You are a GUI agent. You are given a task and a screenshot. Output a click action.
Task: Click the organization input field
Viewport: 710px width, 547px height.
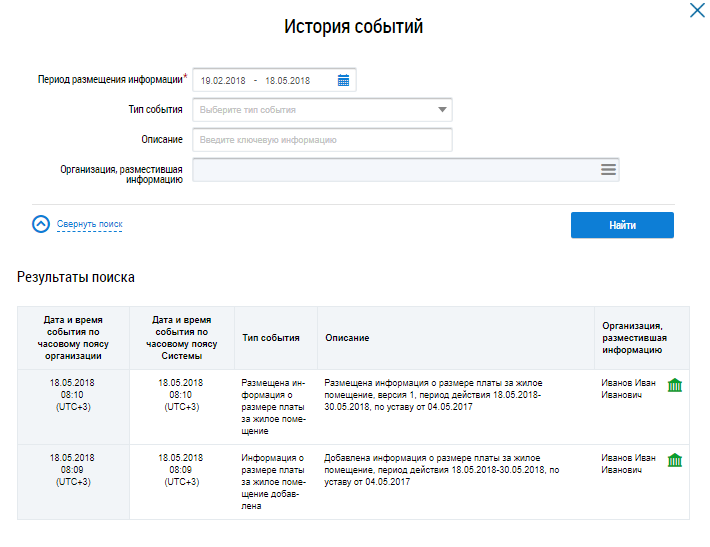click(395, 170)
